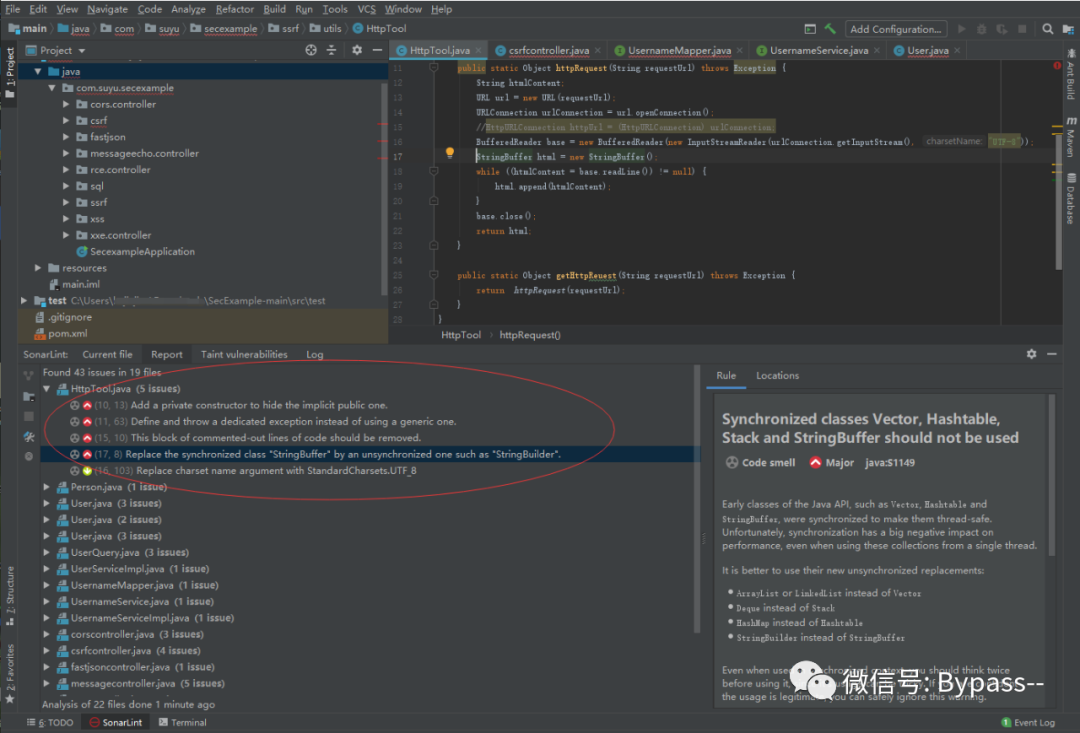Open the Taint vulnerabilities tab

tap(244, 354)
